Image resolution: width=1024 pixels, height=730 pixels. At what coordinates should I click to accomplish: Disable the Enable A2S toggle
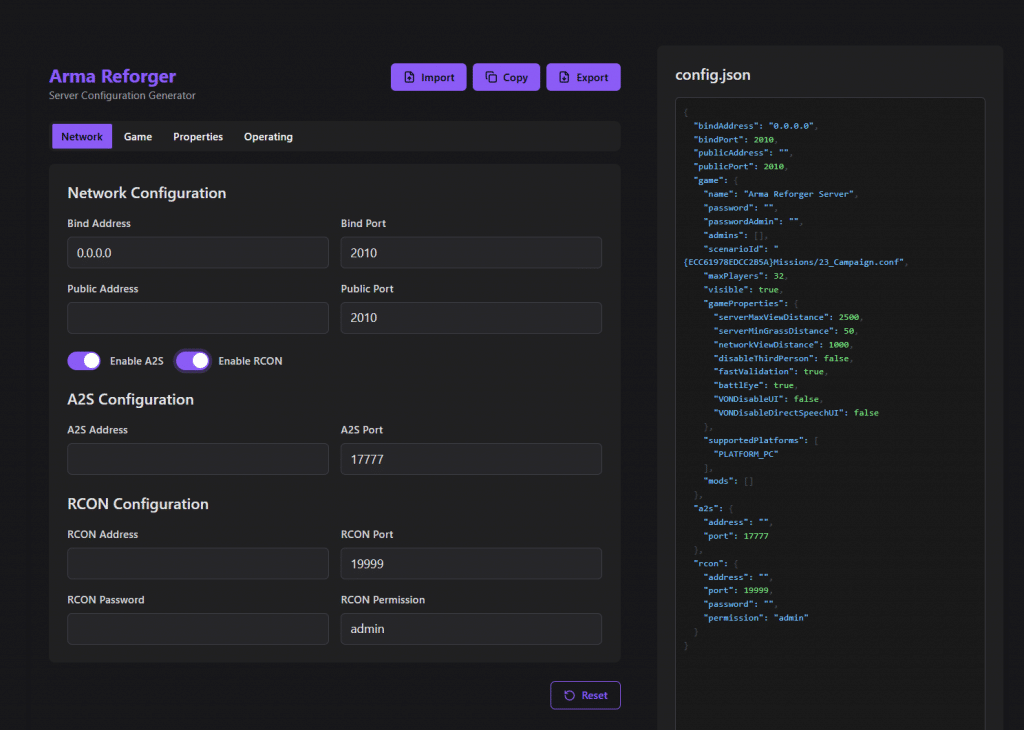(84, 359)
